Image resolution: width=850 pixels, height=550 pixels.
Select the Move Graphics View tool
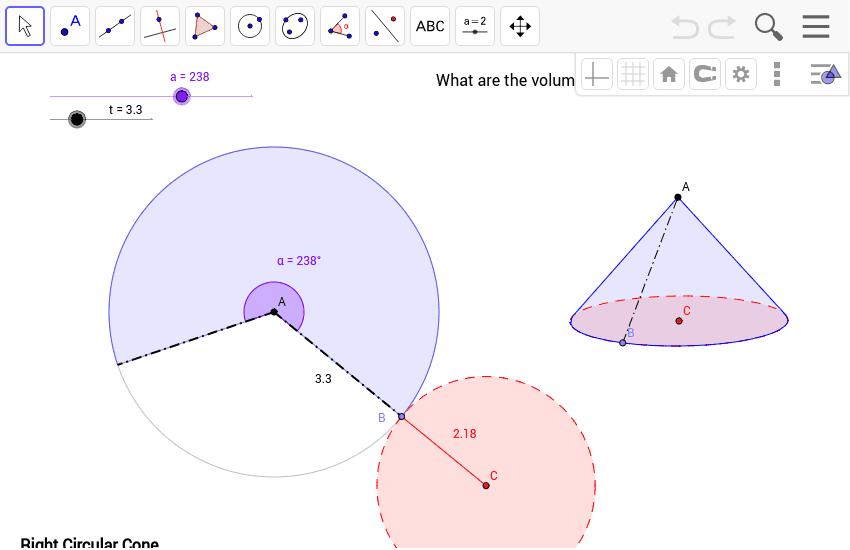pyautogui.click(x=520, y=26)
